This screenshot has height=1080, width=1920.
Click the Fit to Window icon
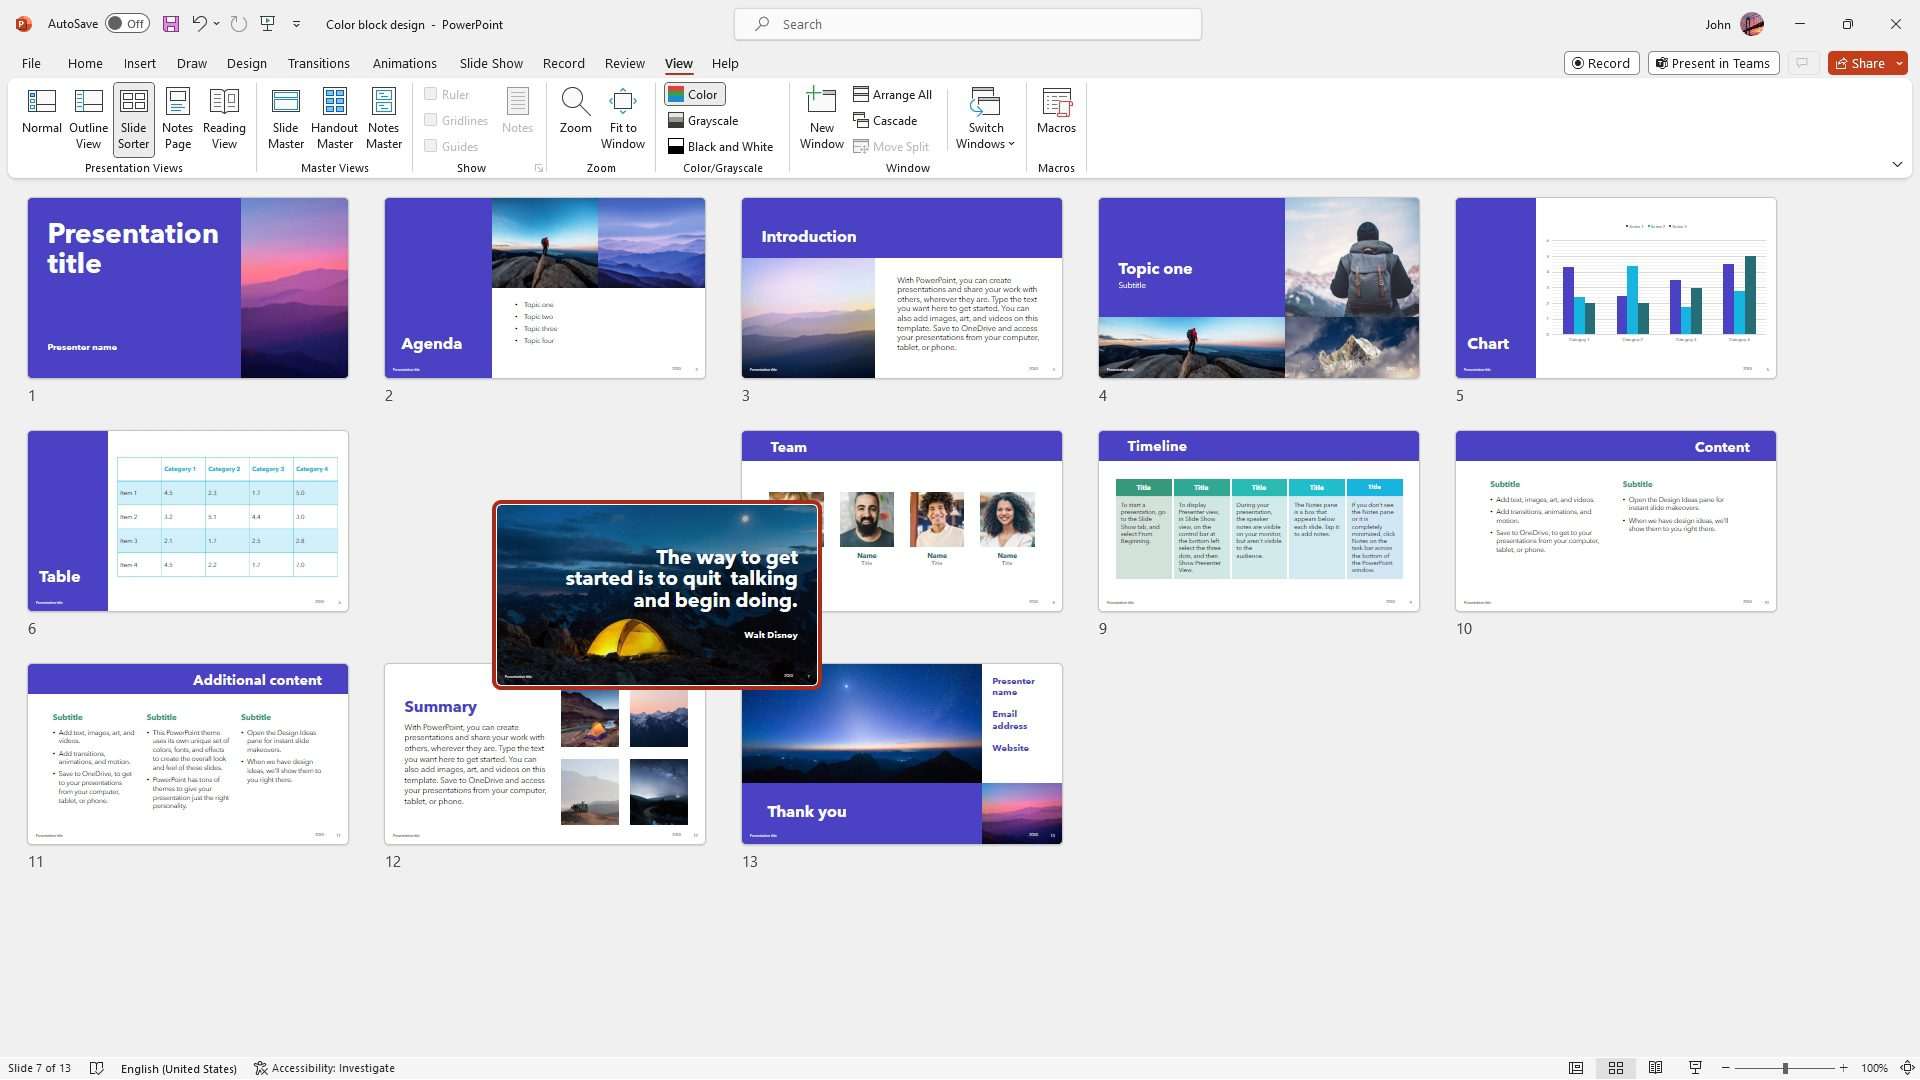[x=623, y=117]
